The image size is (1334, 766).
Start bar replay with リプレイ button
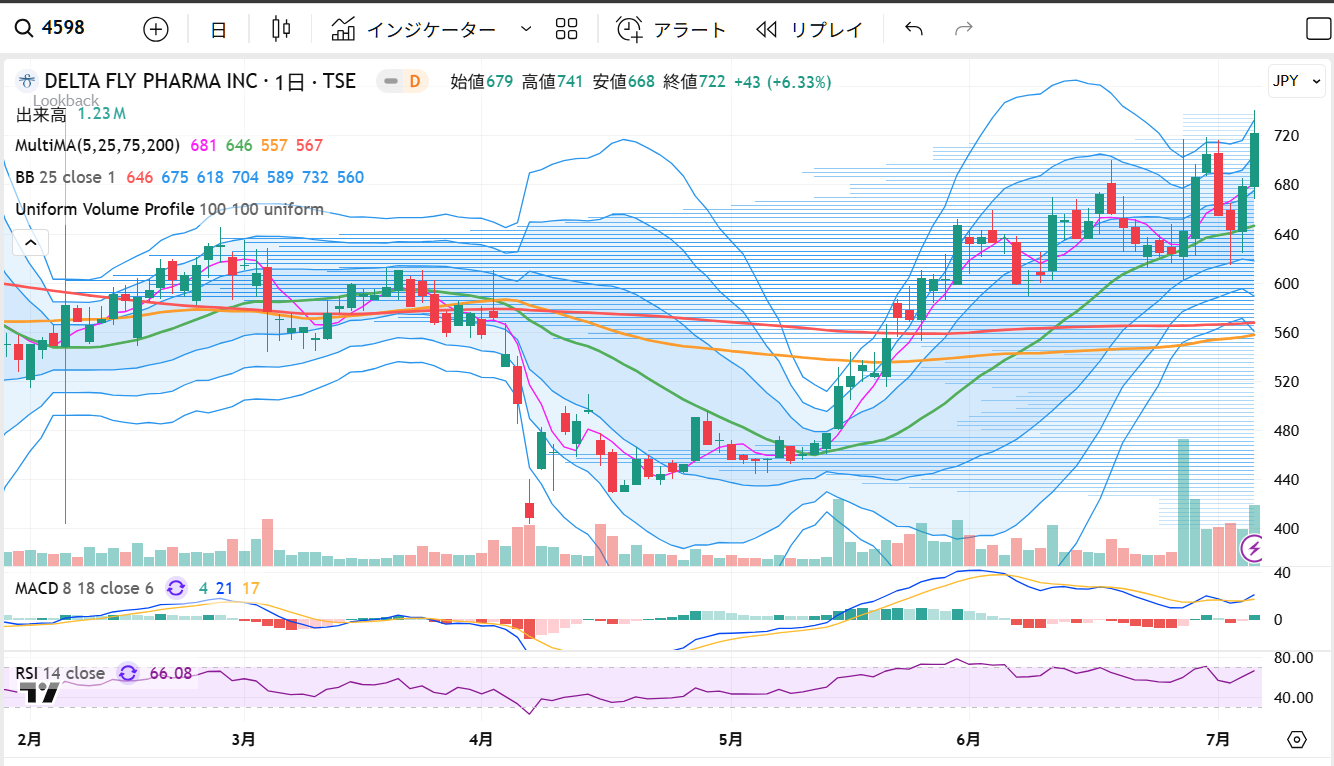click(809, 29)
